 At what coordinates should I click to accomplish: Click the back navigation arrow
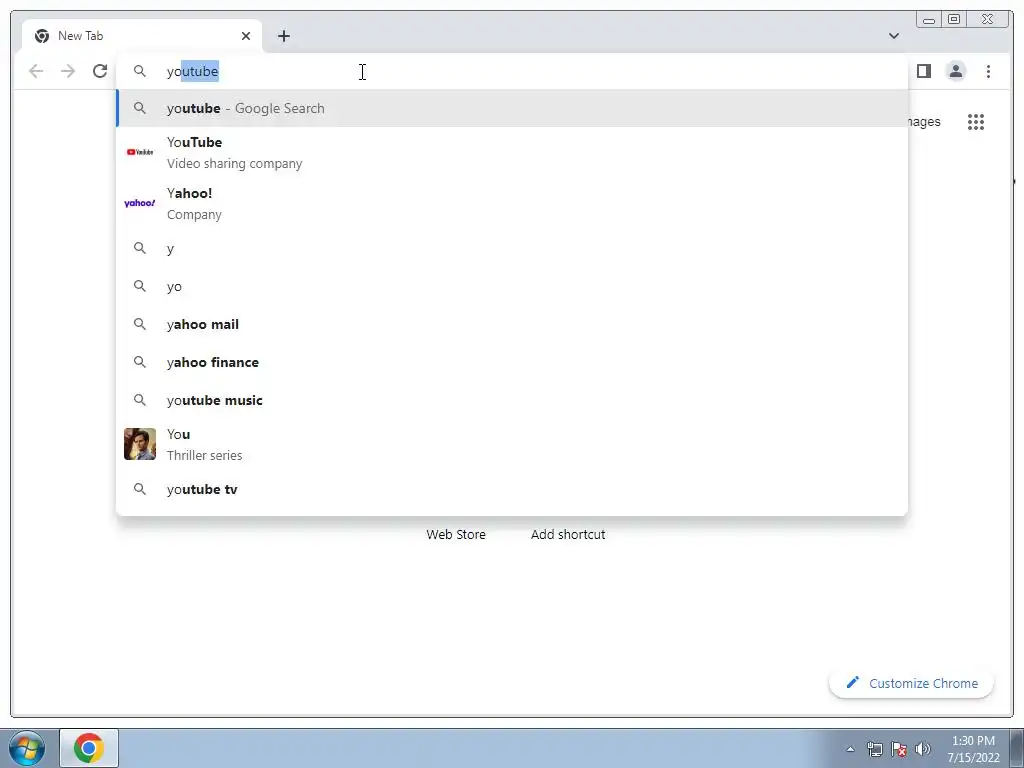36,71
